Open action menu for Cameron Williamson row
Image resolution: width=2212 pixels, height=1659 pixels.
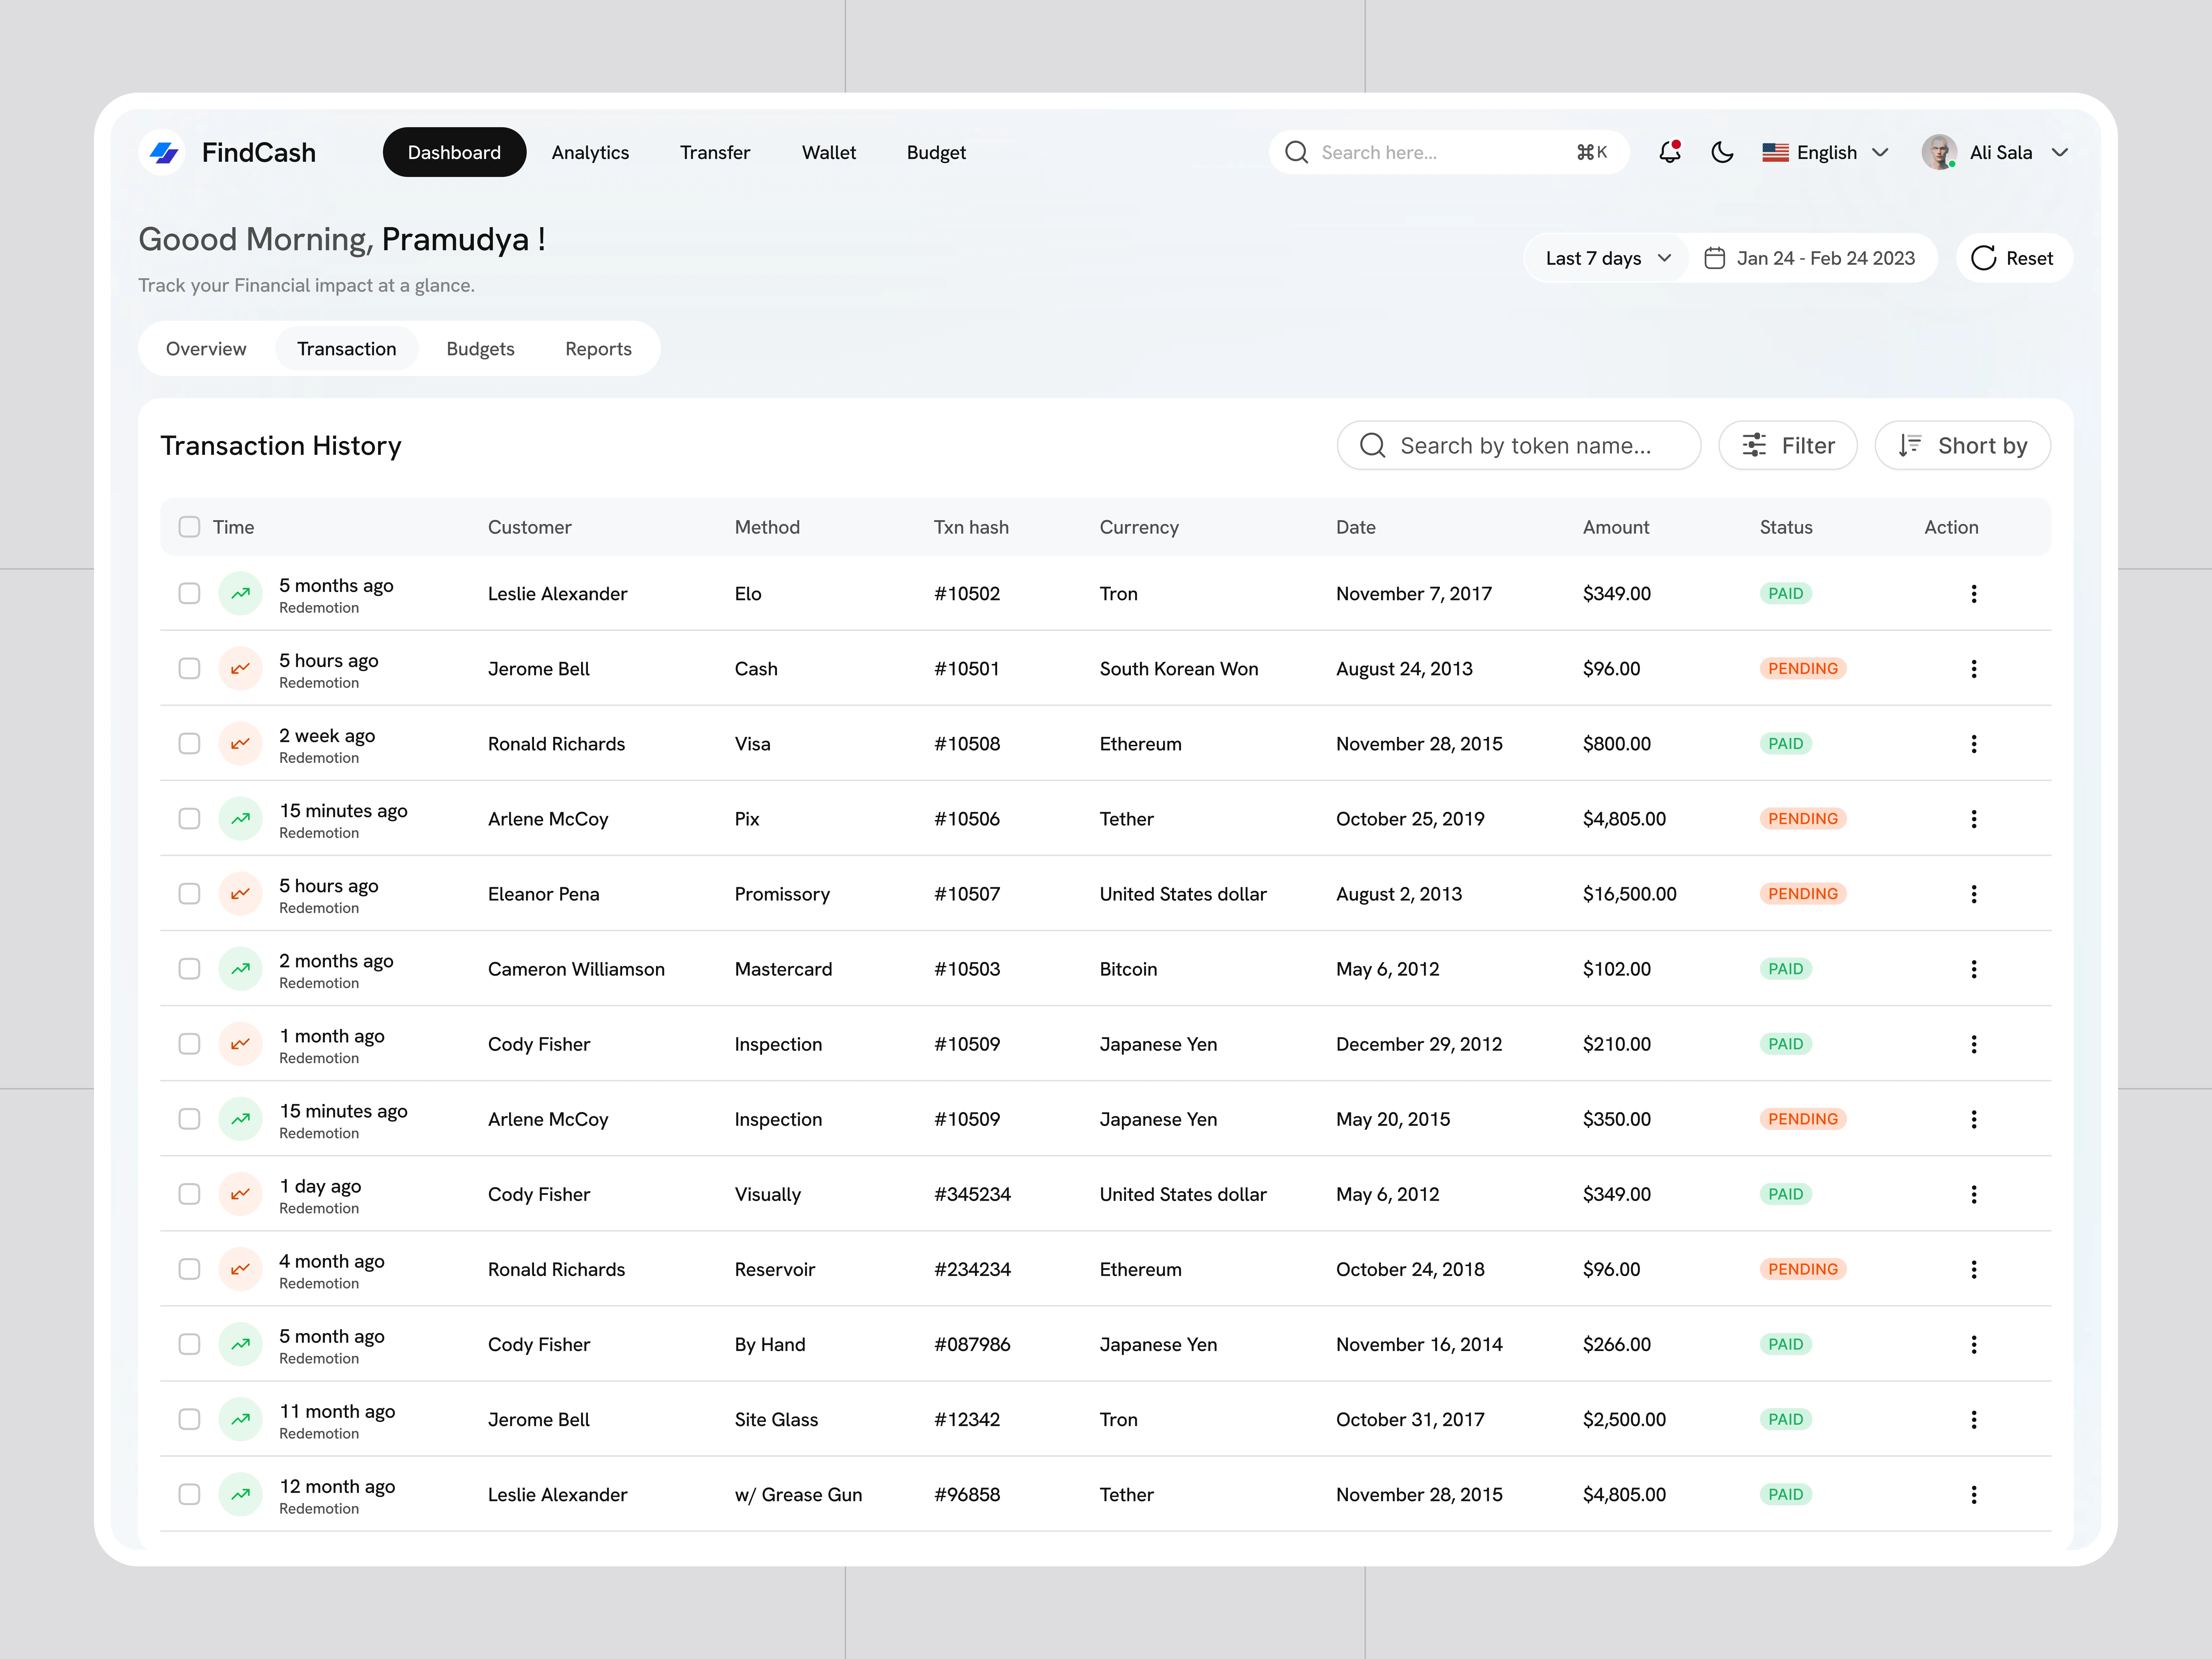click(1973, 969)
